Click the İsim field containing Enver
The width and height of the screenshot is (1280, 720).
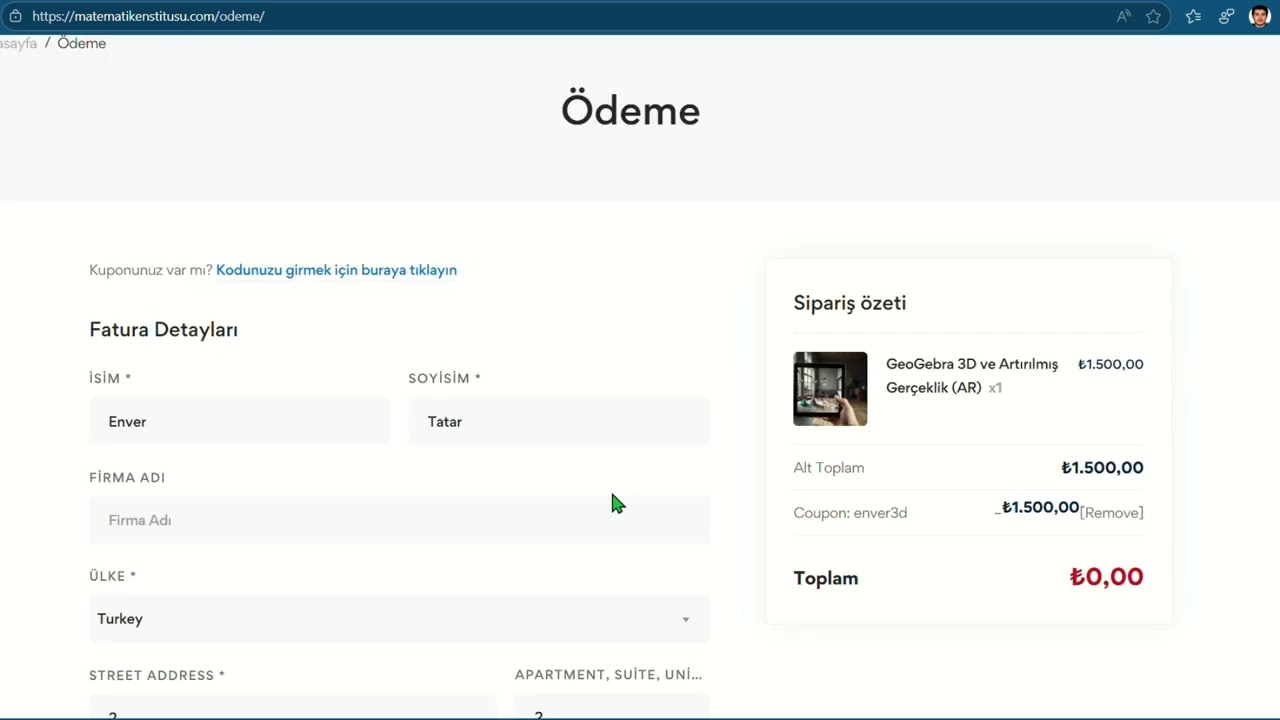coord(239,421)
